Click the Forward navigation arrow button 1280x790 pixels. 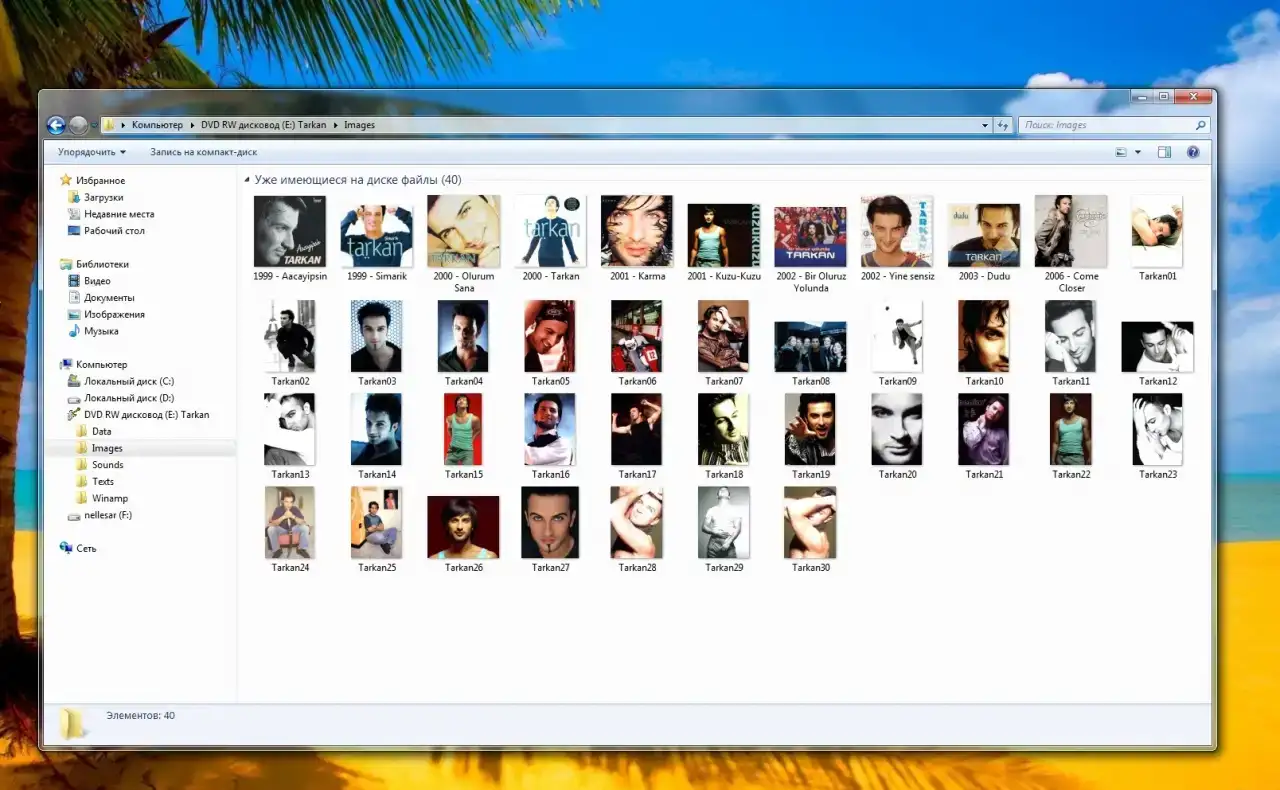[x=79, y=125]
